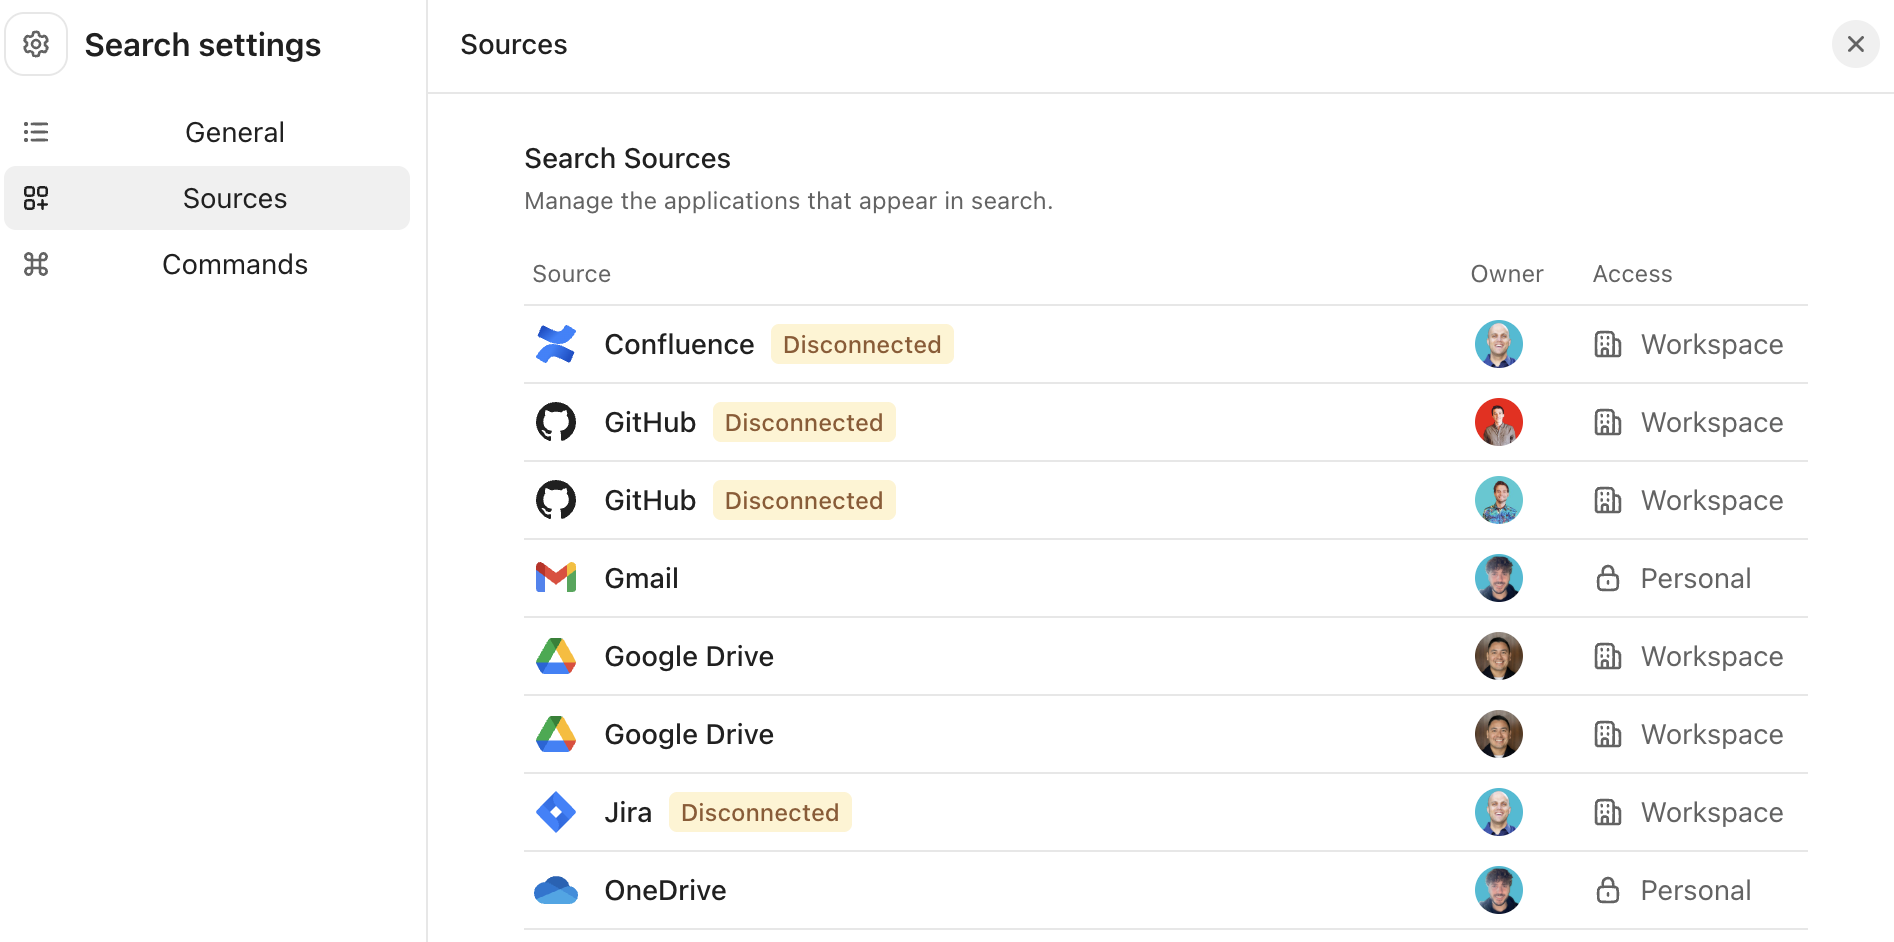Open the General settings section
The image size is (1894, 942).
point(207,132)
